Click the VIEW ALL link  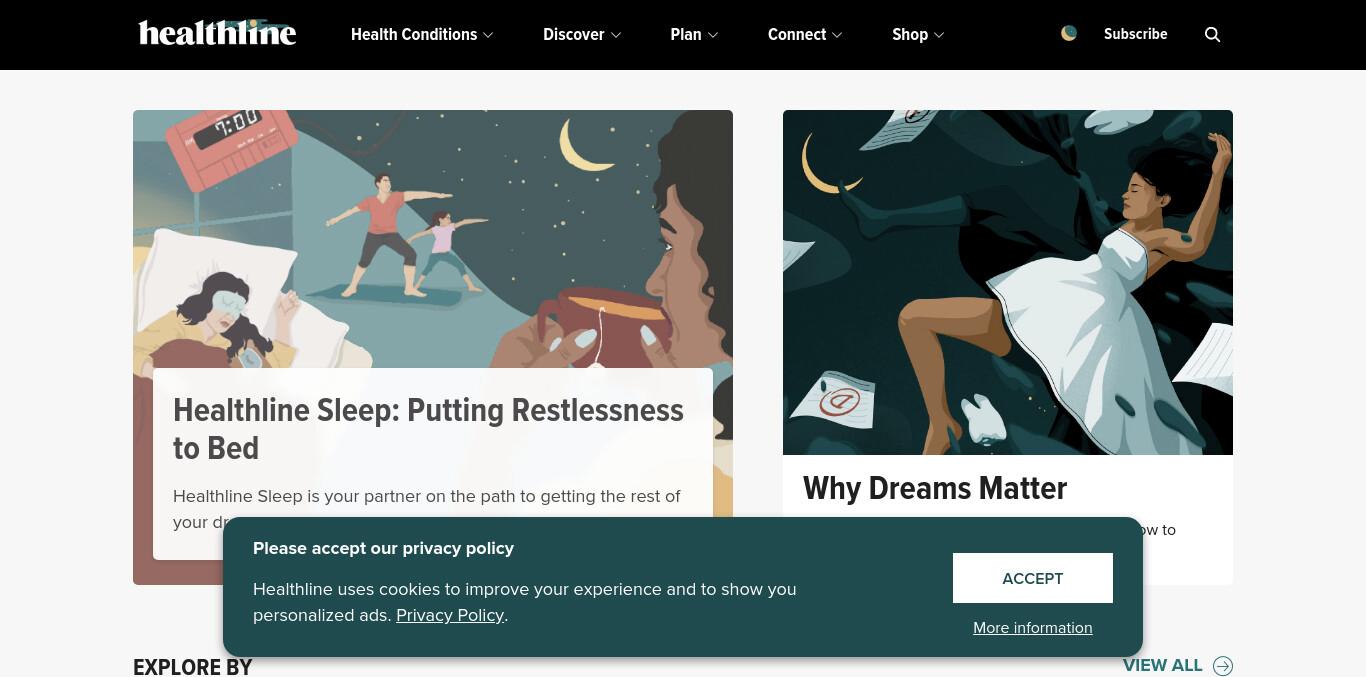point(1162,666)
